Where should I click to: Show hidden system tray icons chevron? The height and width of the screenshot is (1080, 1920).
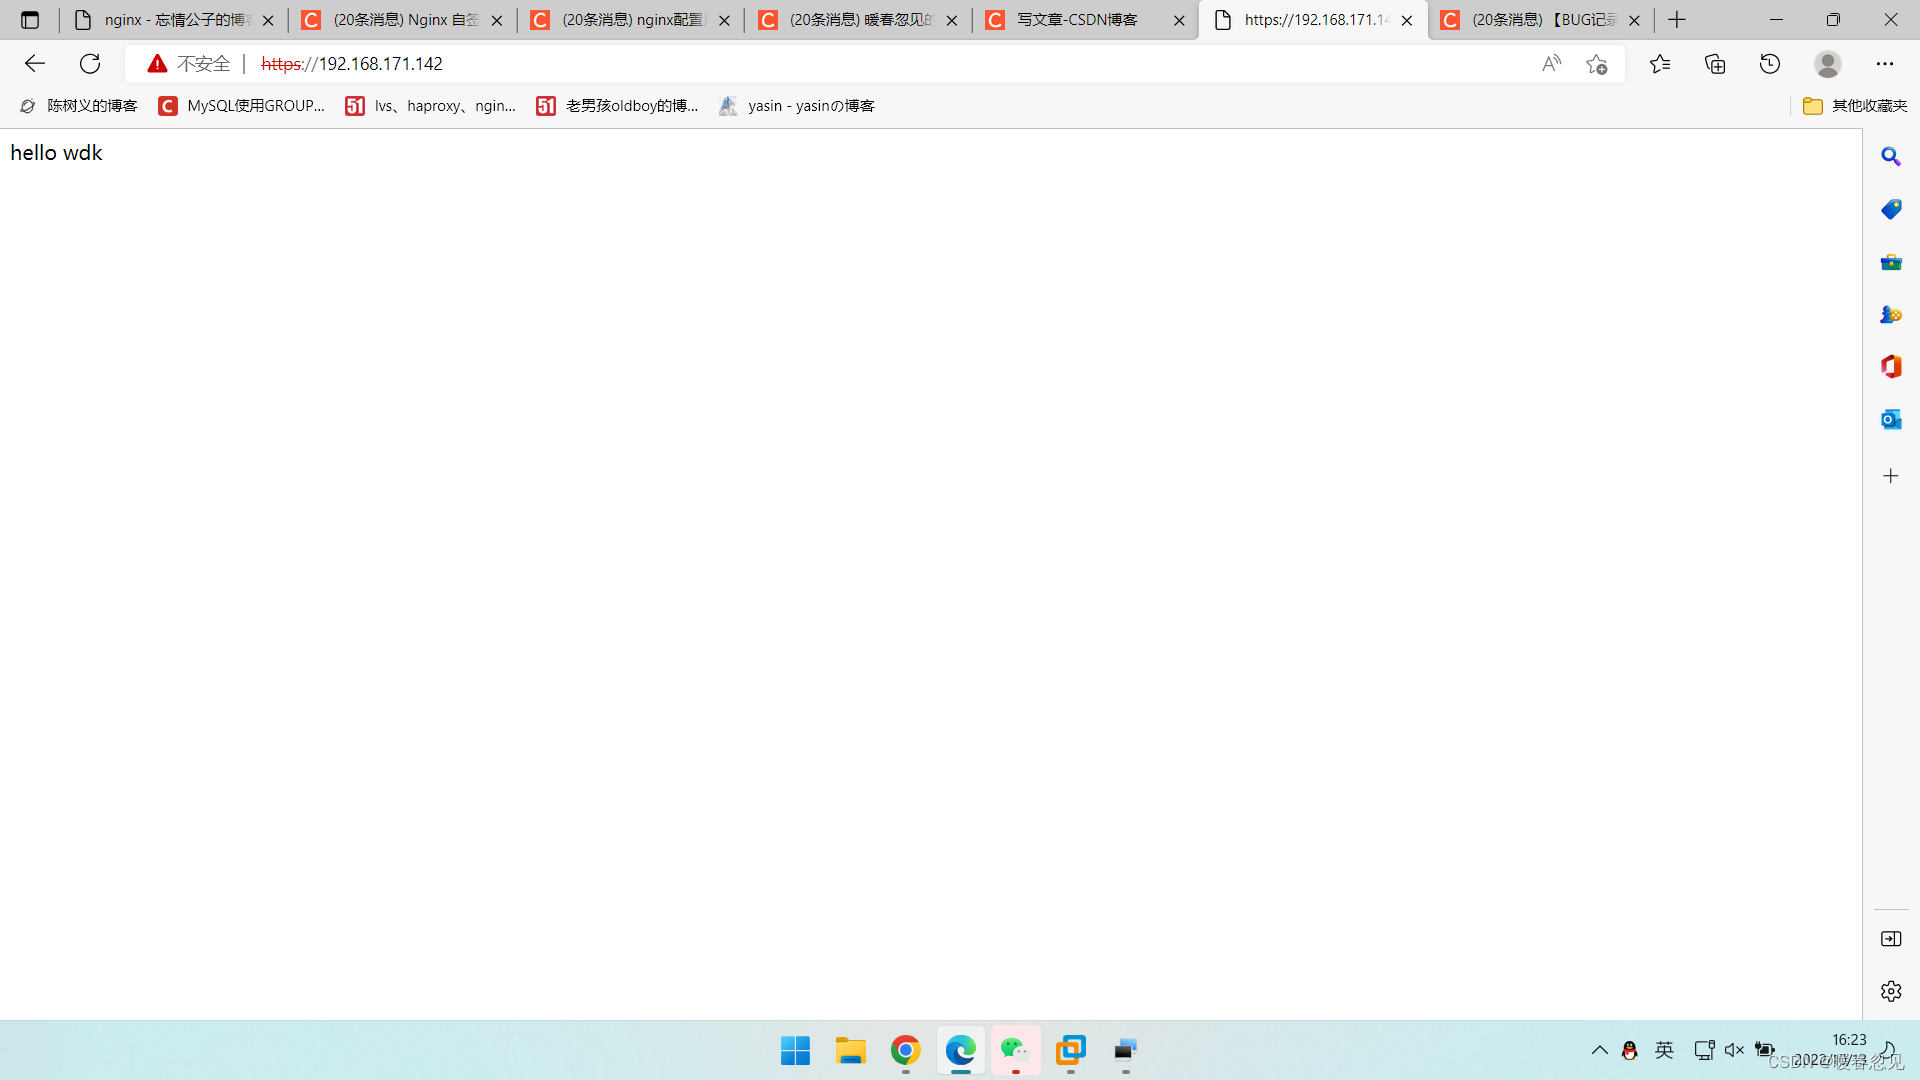tap(1599, 1050)
